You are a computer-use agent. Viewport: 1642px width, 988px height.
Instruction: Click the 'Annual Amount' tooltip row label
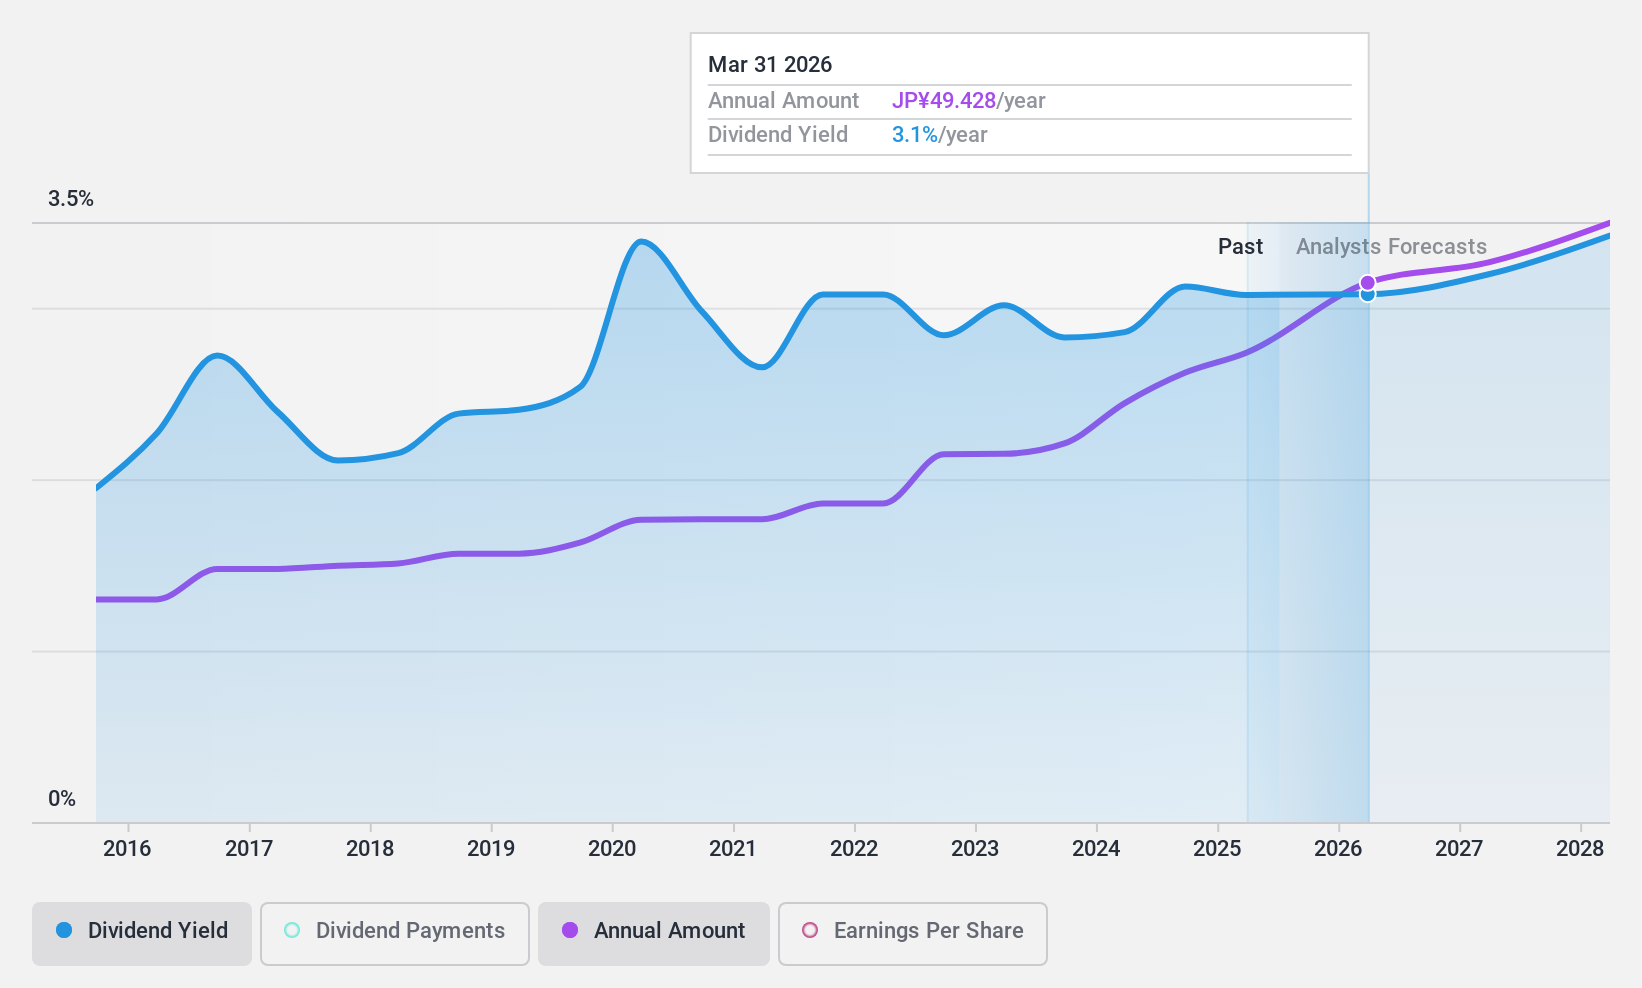783,101
